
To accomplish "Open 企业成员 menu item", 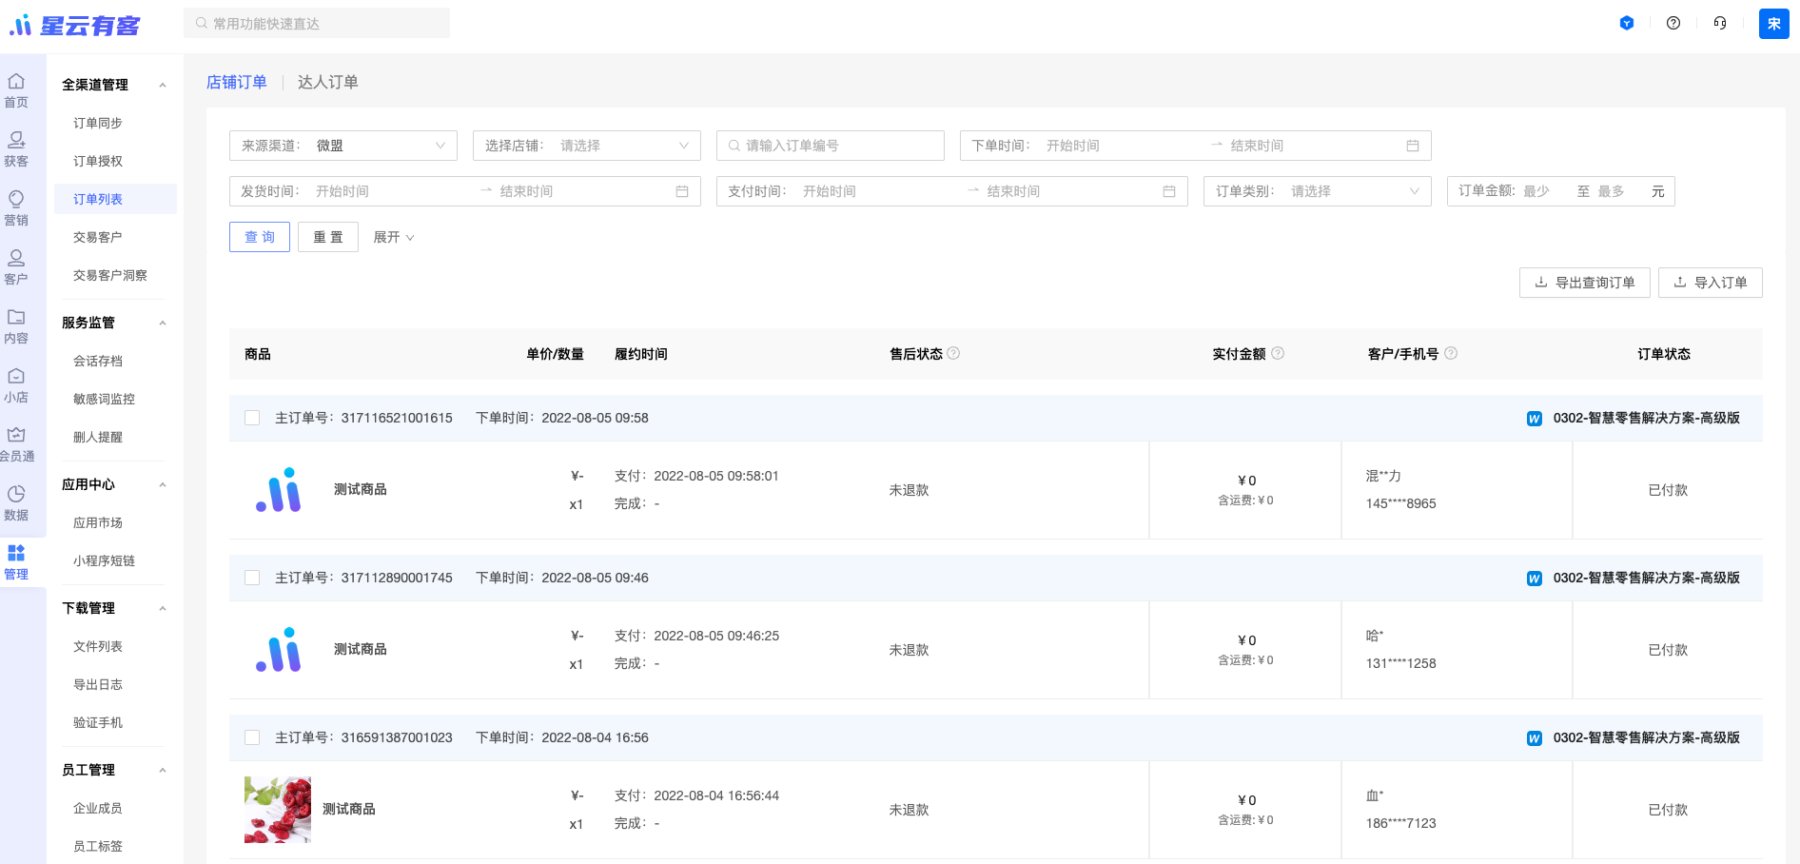I will [x=97, y=809].
